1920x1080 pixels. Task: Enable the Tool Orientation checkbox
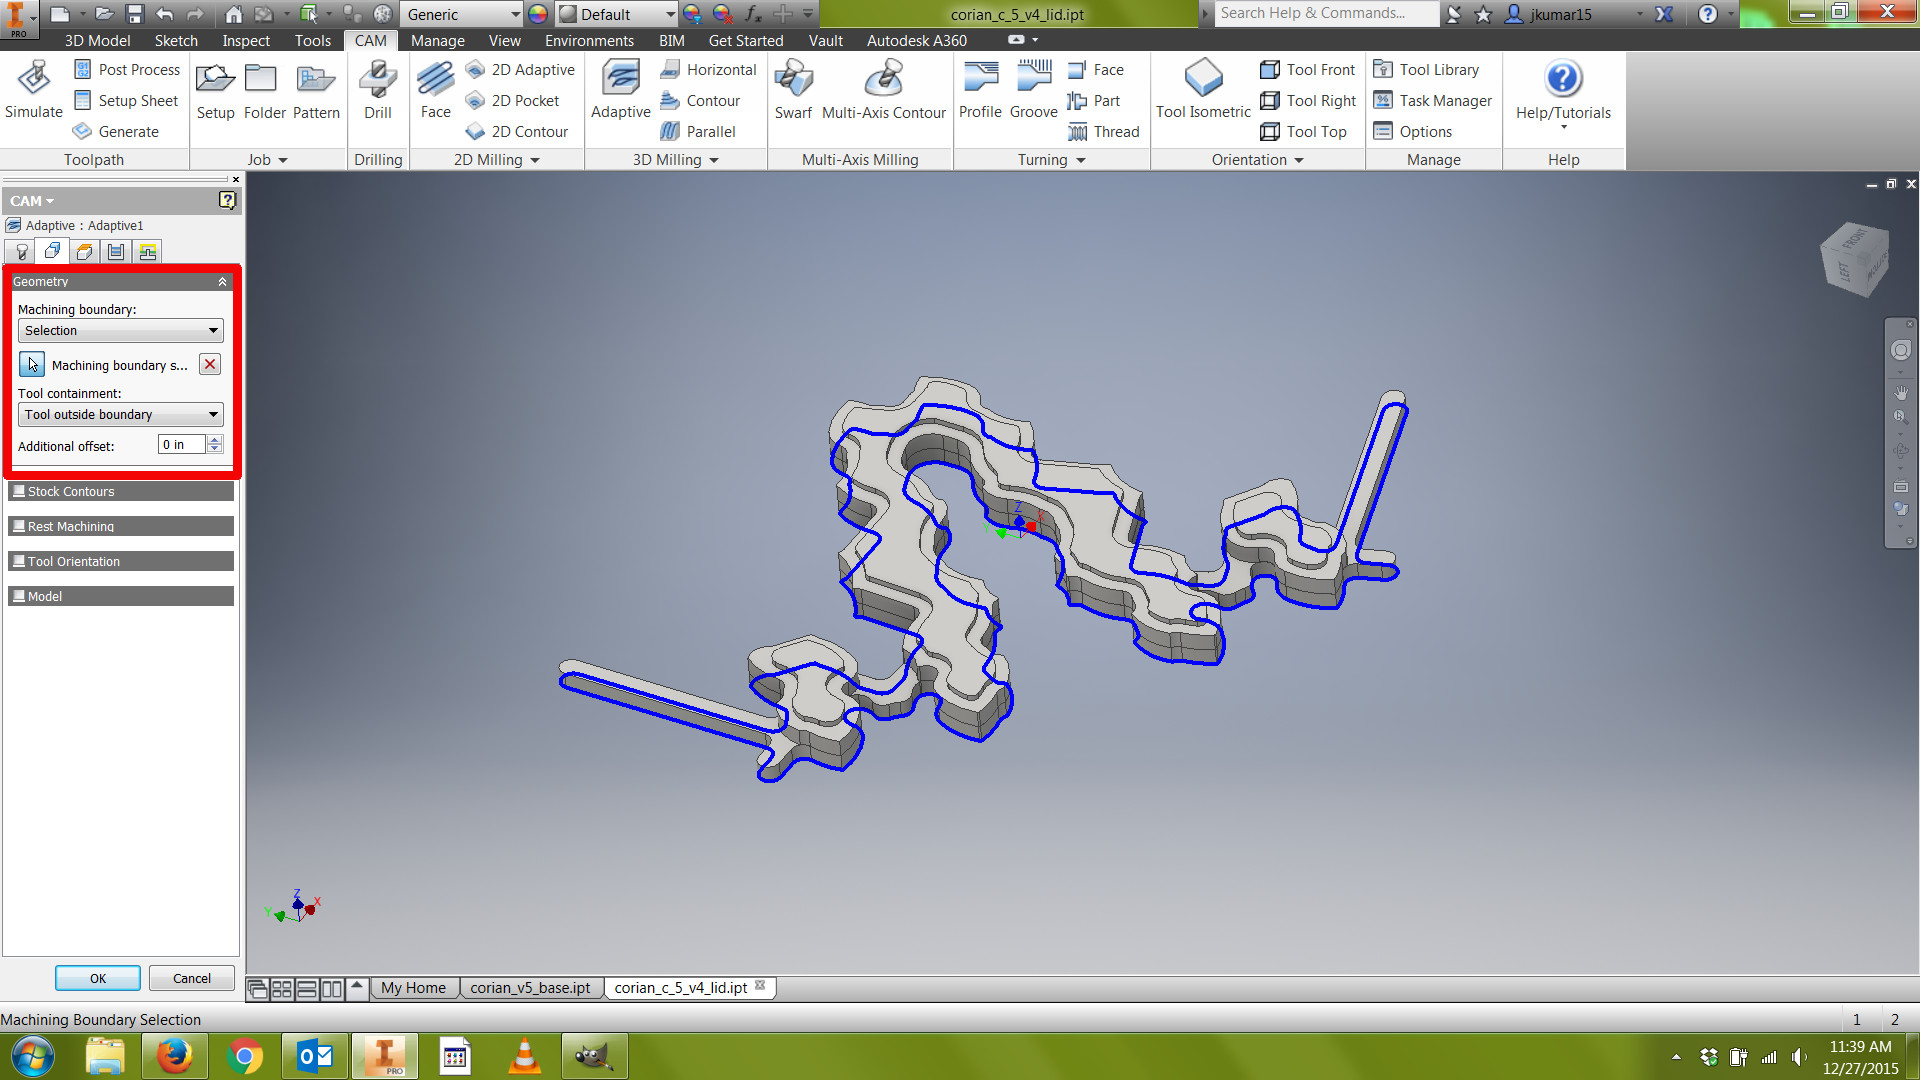(x=19, y=561)
